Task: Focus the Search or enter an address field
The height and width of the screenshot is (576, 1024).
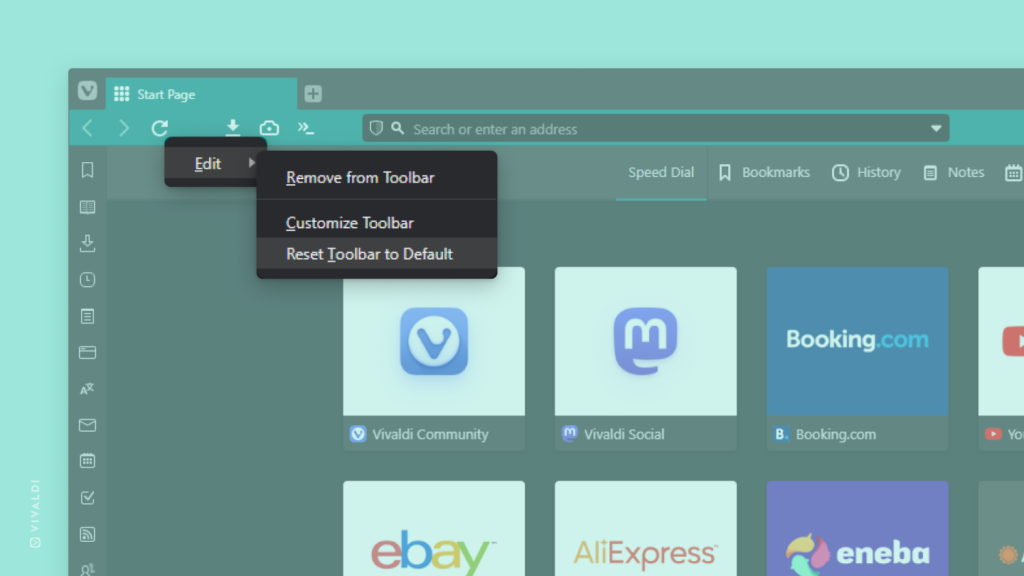Action: (x=656, y=129)
